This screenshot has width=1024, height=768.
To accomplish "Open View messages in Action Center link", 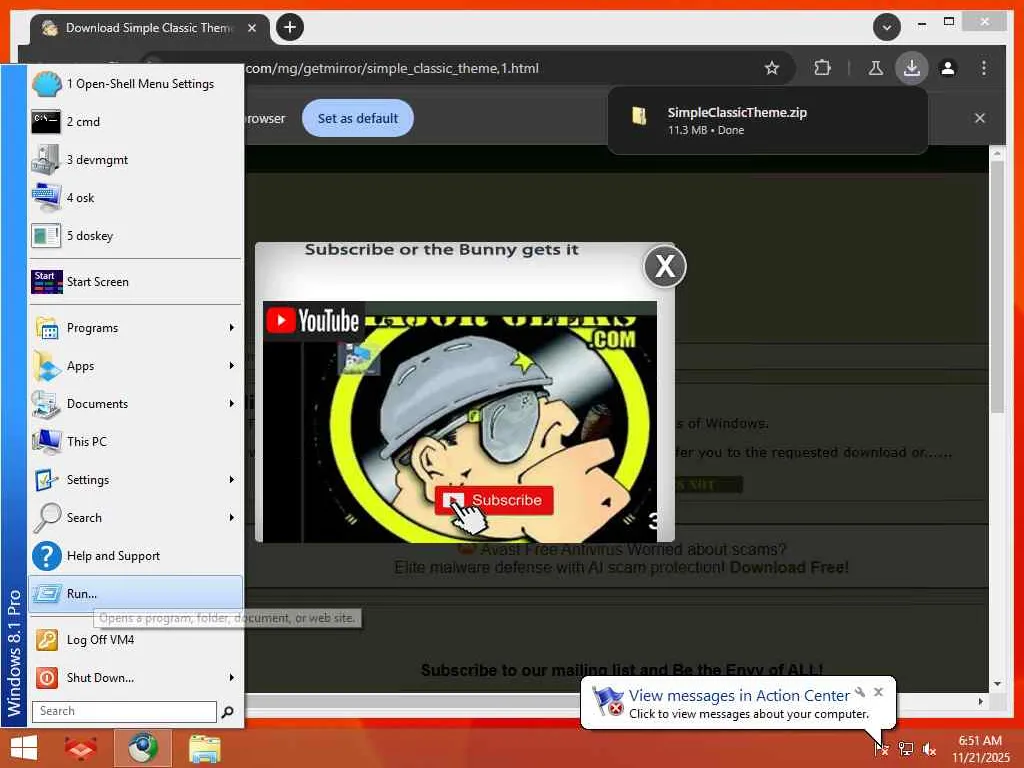I will (739, 696).
